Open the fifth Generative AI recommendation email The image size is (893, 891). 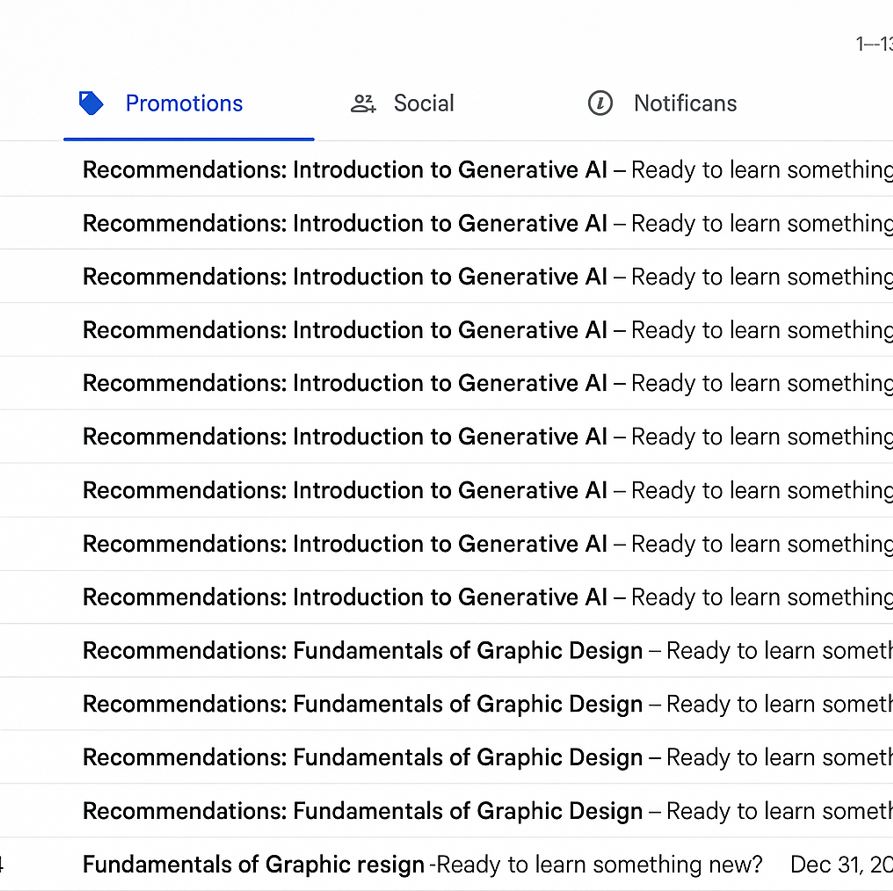(x=345, y=383)
